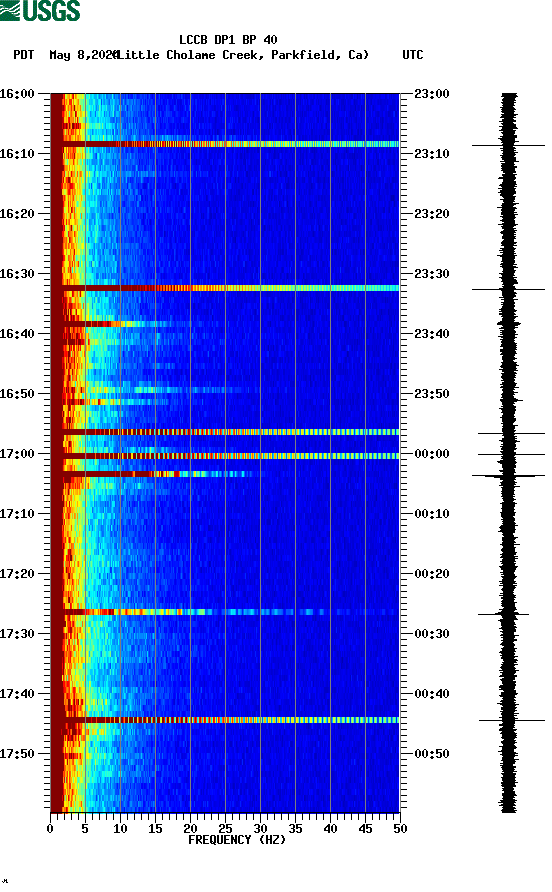
Task: Click the broadband event band at 17:00
Action: 225,456
